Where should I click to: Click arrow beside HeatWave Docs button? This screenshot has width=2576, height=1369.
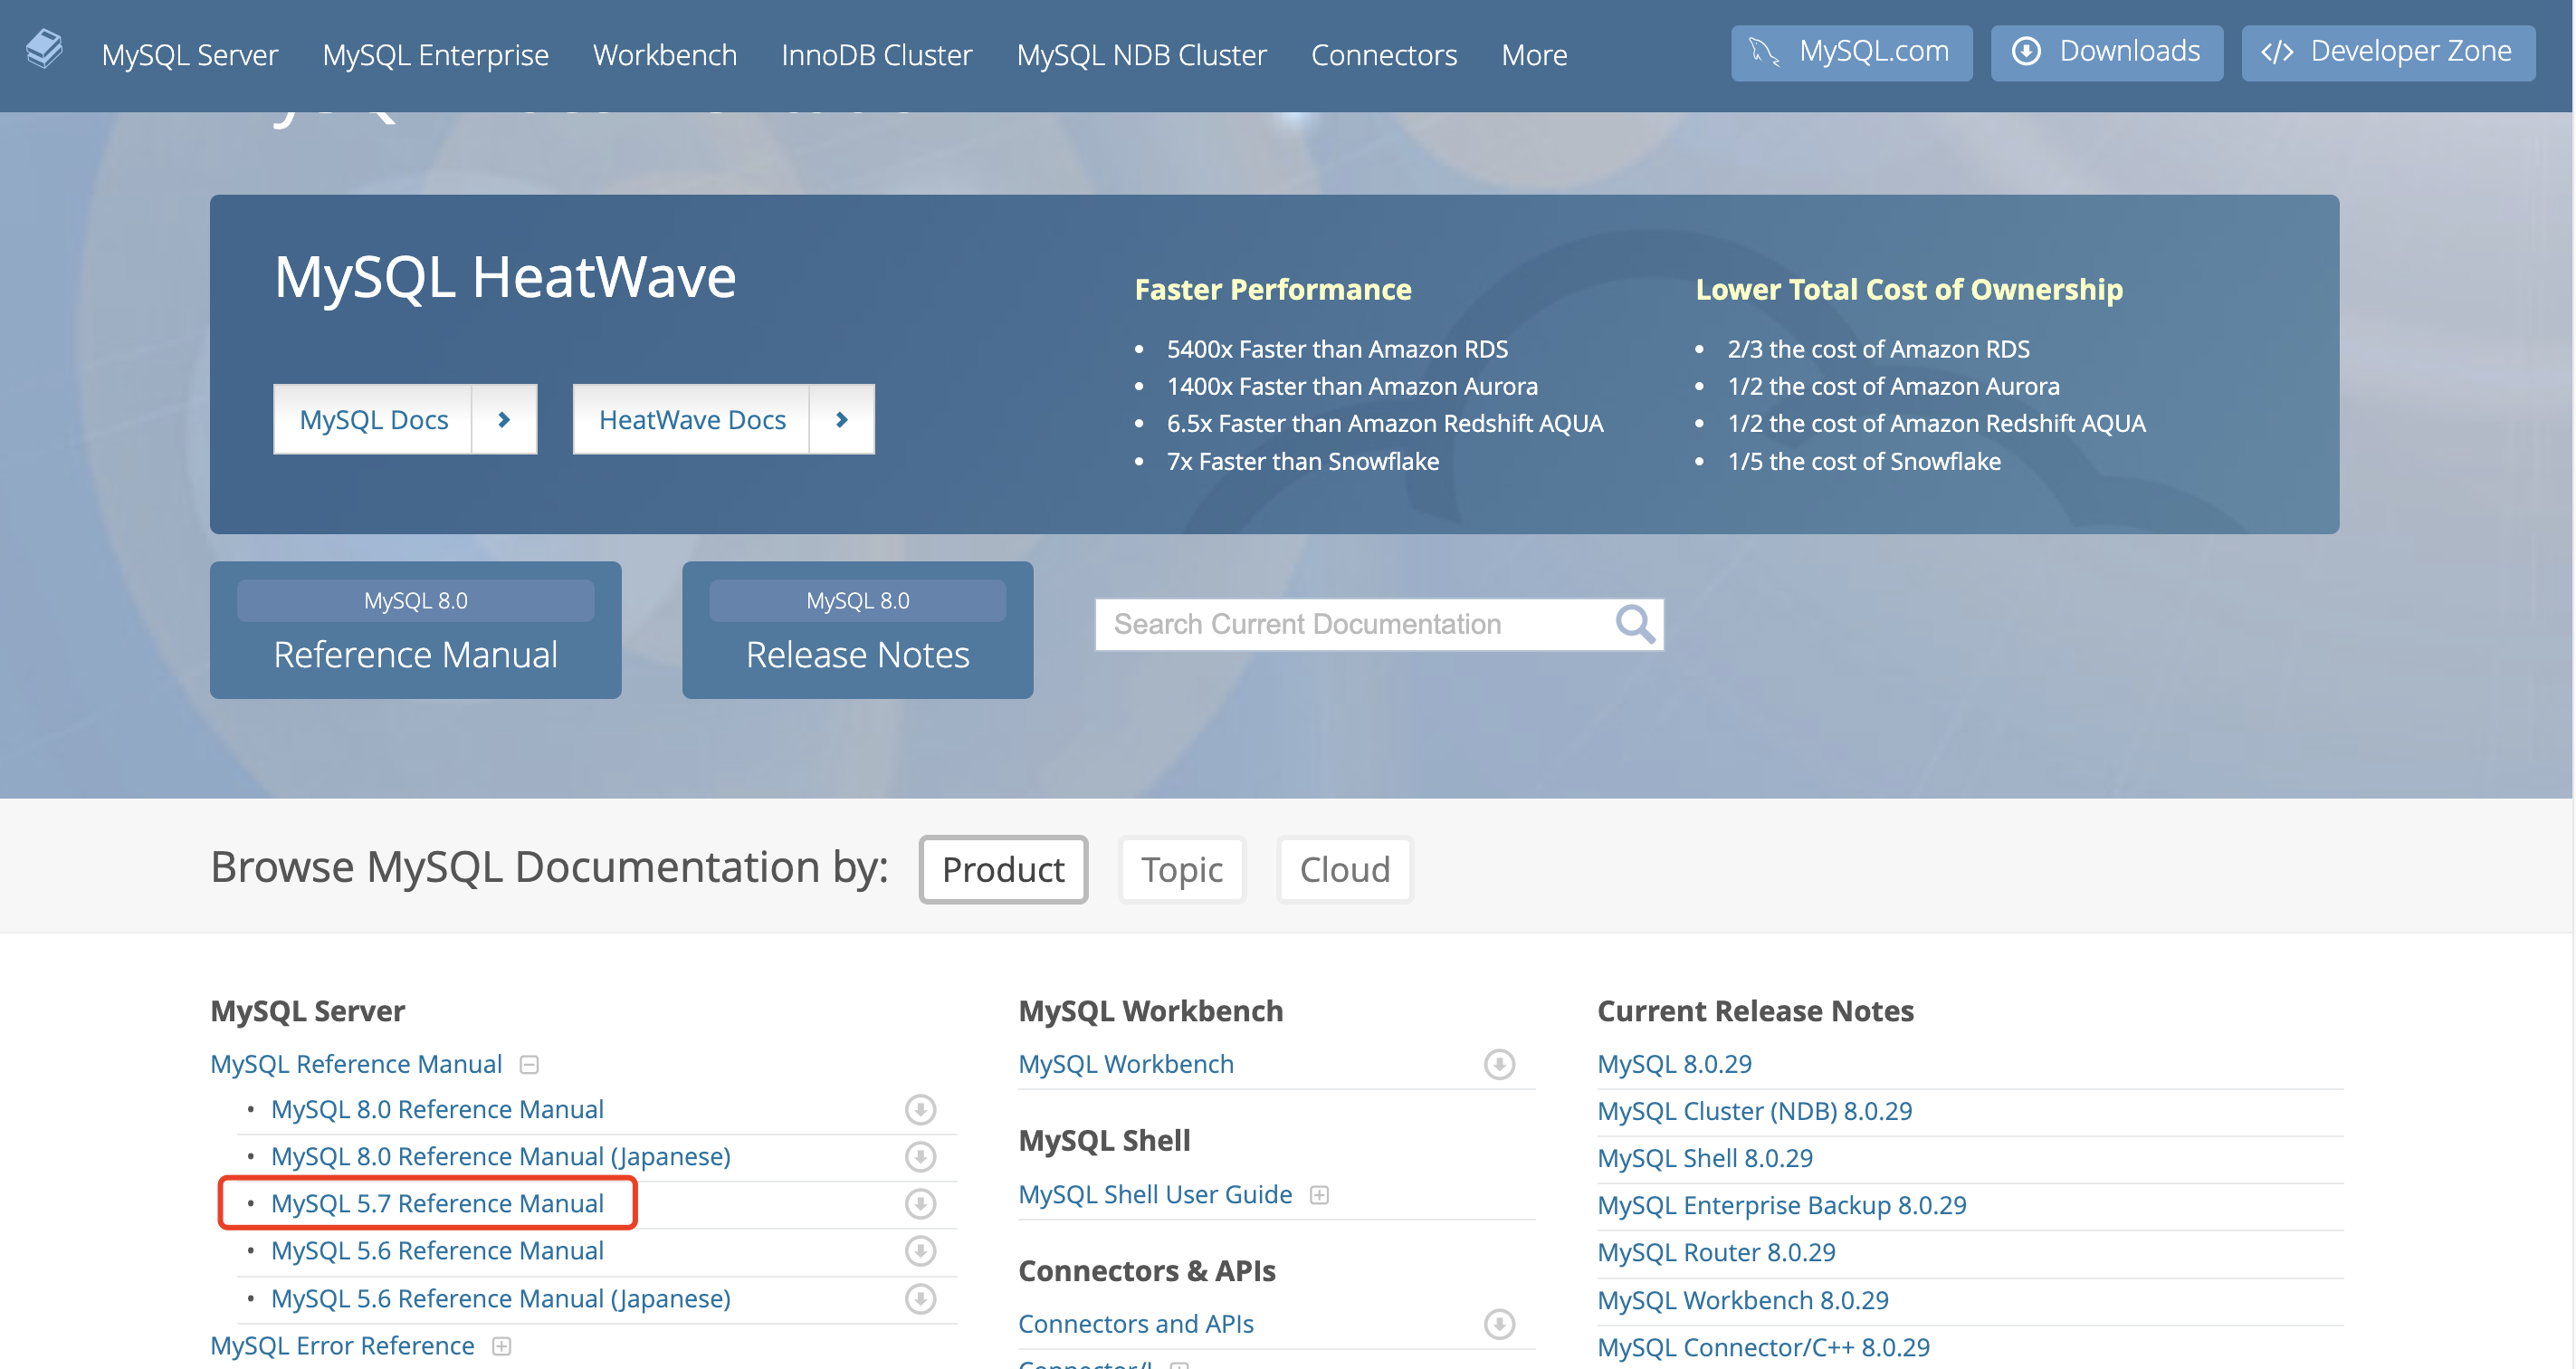[842, 420]
